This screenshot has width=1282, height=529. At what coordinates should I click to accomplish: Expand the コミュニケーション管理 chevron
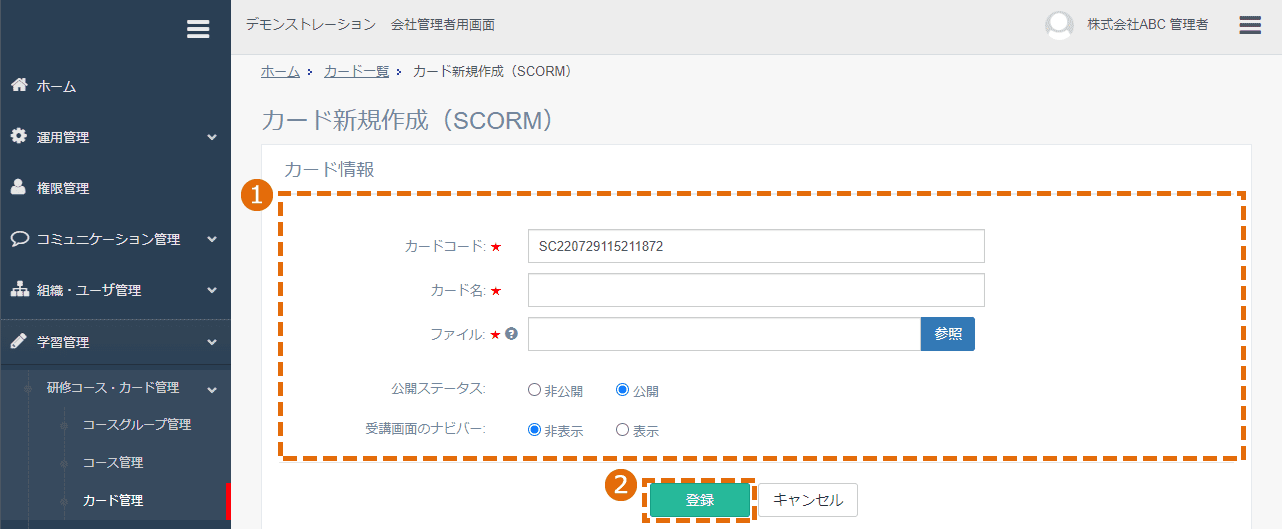pyautogui.click(x=212, y=239)
